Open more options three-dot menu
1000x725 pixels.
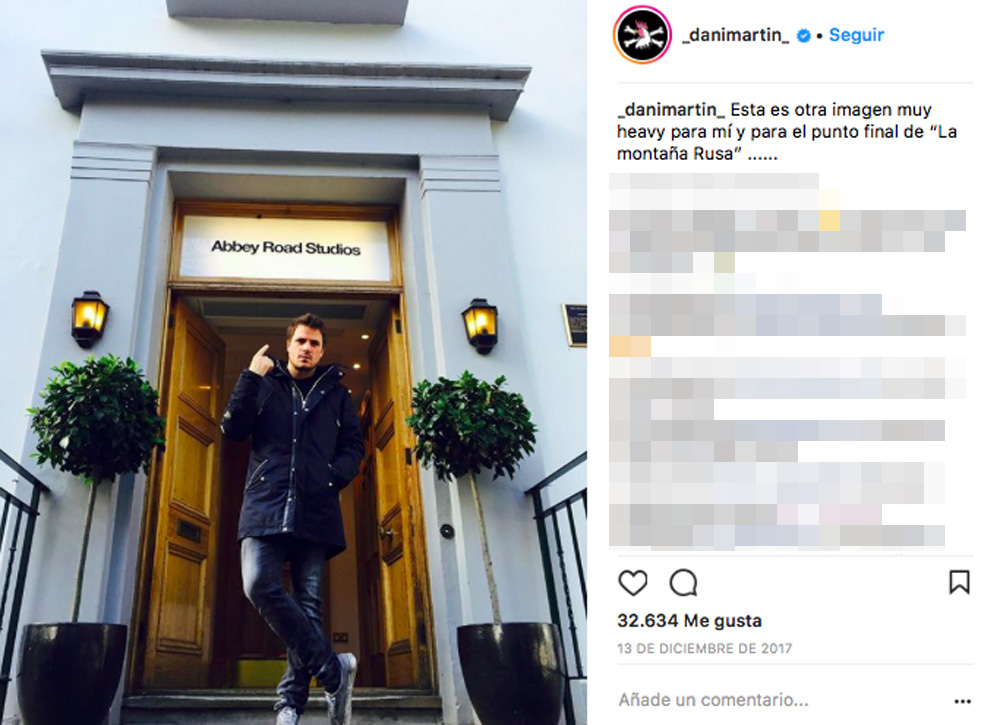coord(962,701)
